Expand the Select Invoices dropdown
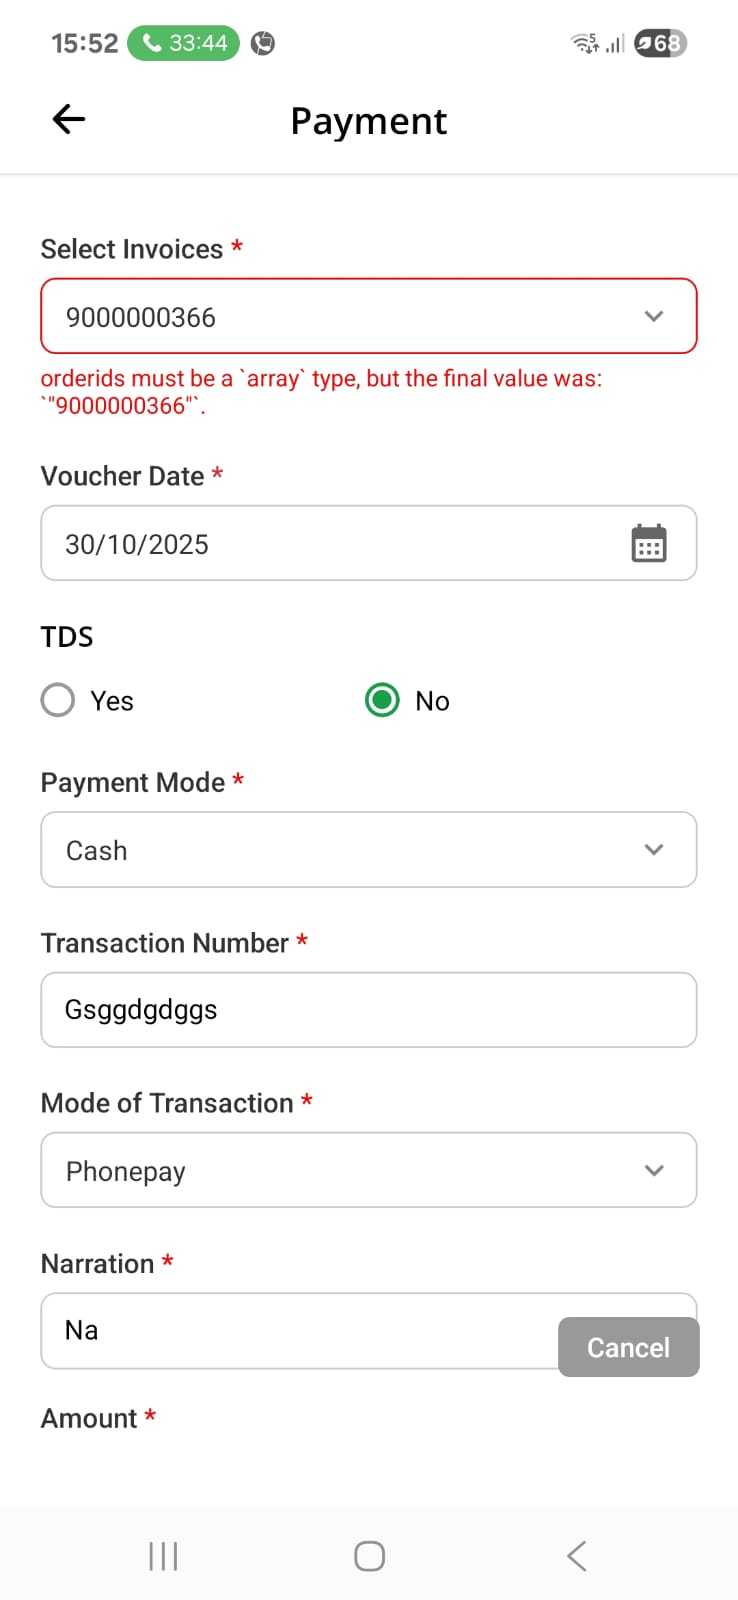 point(368,317)
